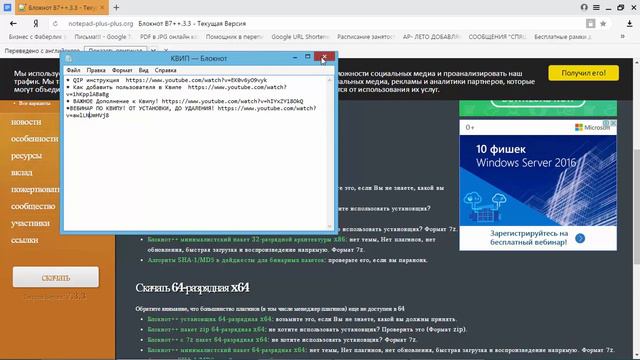The image size is (640, 360).
Task: Click the QIP инструкция line in Notepad
Action: [167, 80]
